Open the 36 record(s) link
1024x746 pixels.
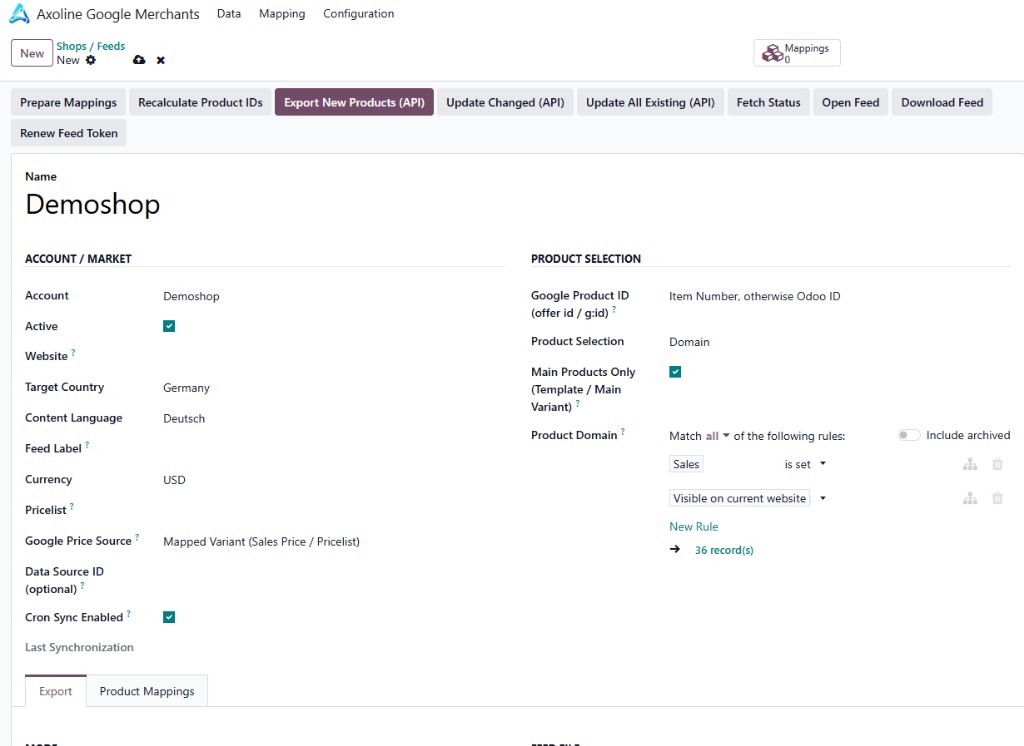[x=724, y=550]
